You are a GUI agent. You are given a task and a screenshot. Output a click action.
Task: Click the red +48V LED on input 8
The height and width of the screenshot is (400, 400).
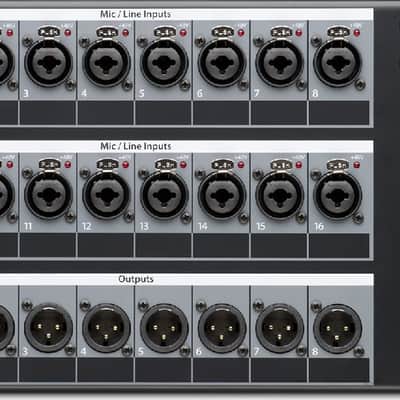pos(357,33)
